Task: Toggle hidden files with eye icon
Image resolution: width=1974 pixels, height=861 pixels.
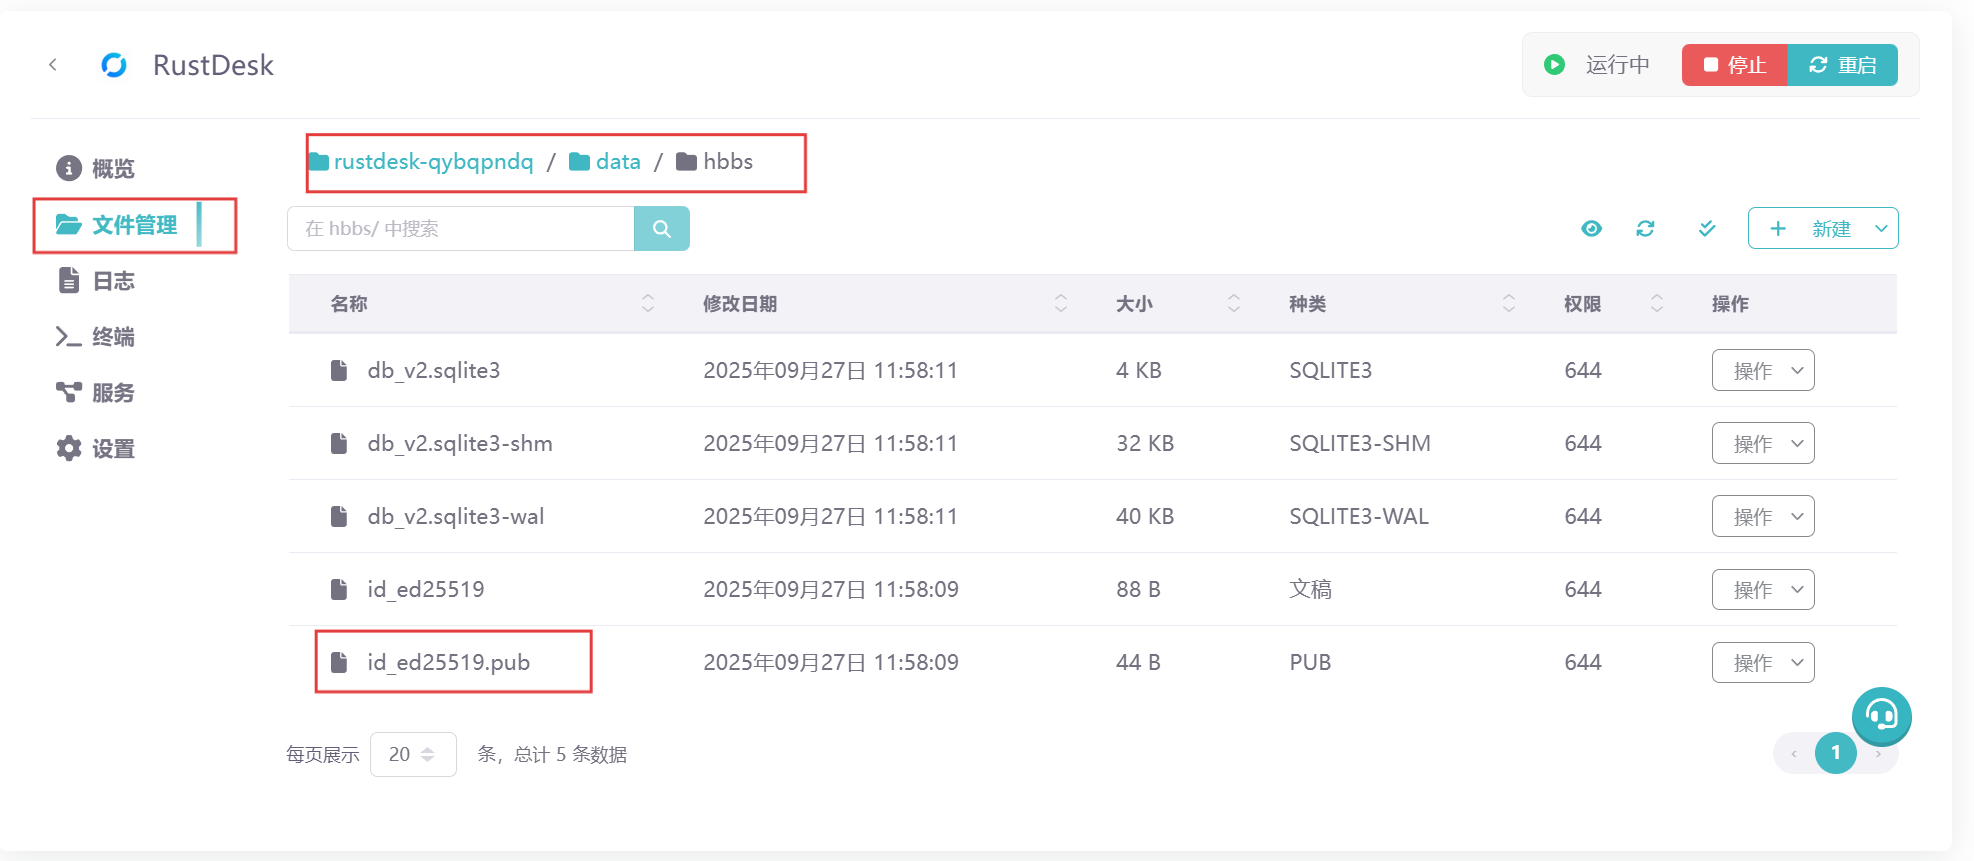Action: pyautogui.click(x=1591, y=229)
